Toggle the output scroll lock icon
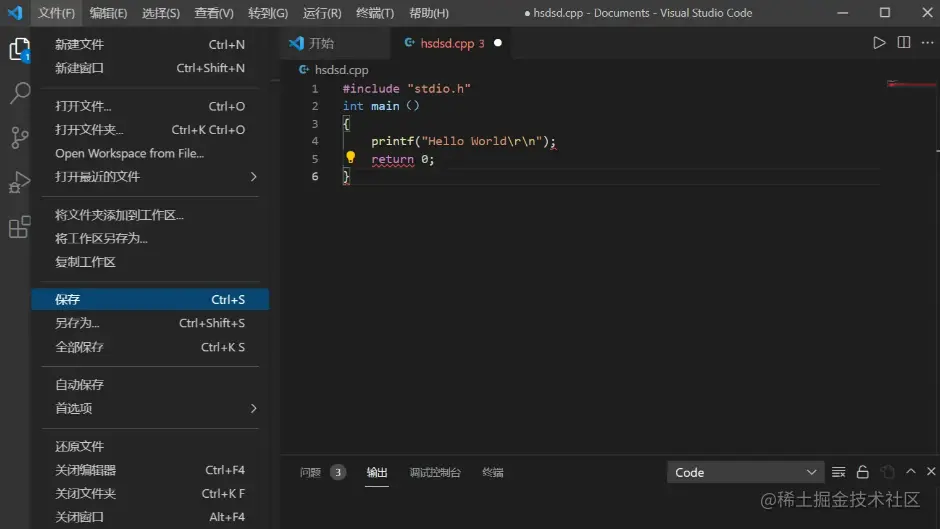The image size is (940, 529). click(863, 472)
